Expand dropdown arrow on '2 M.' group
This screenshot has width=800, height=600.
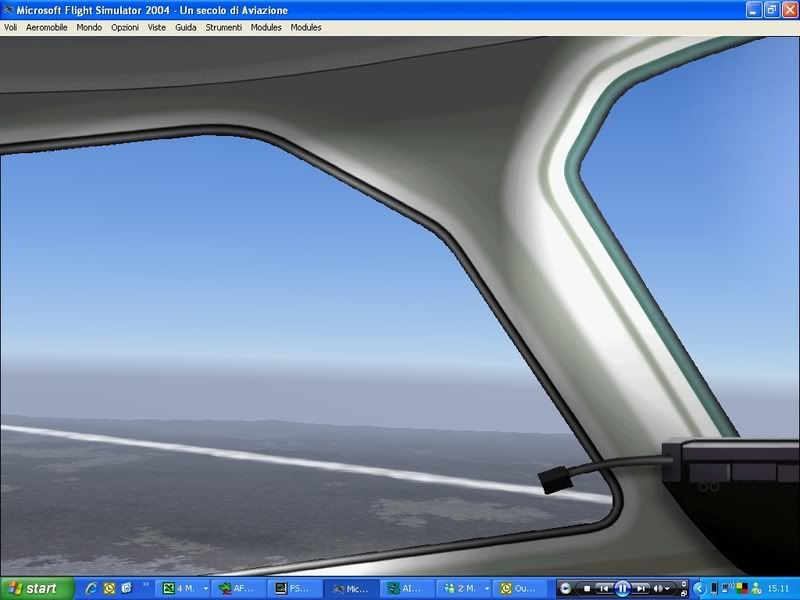(x=487, y=588)
